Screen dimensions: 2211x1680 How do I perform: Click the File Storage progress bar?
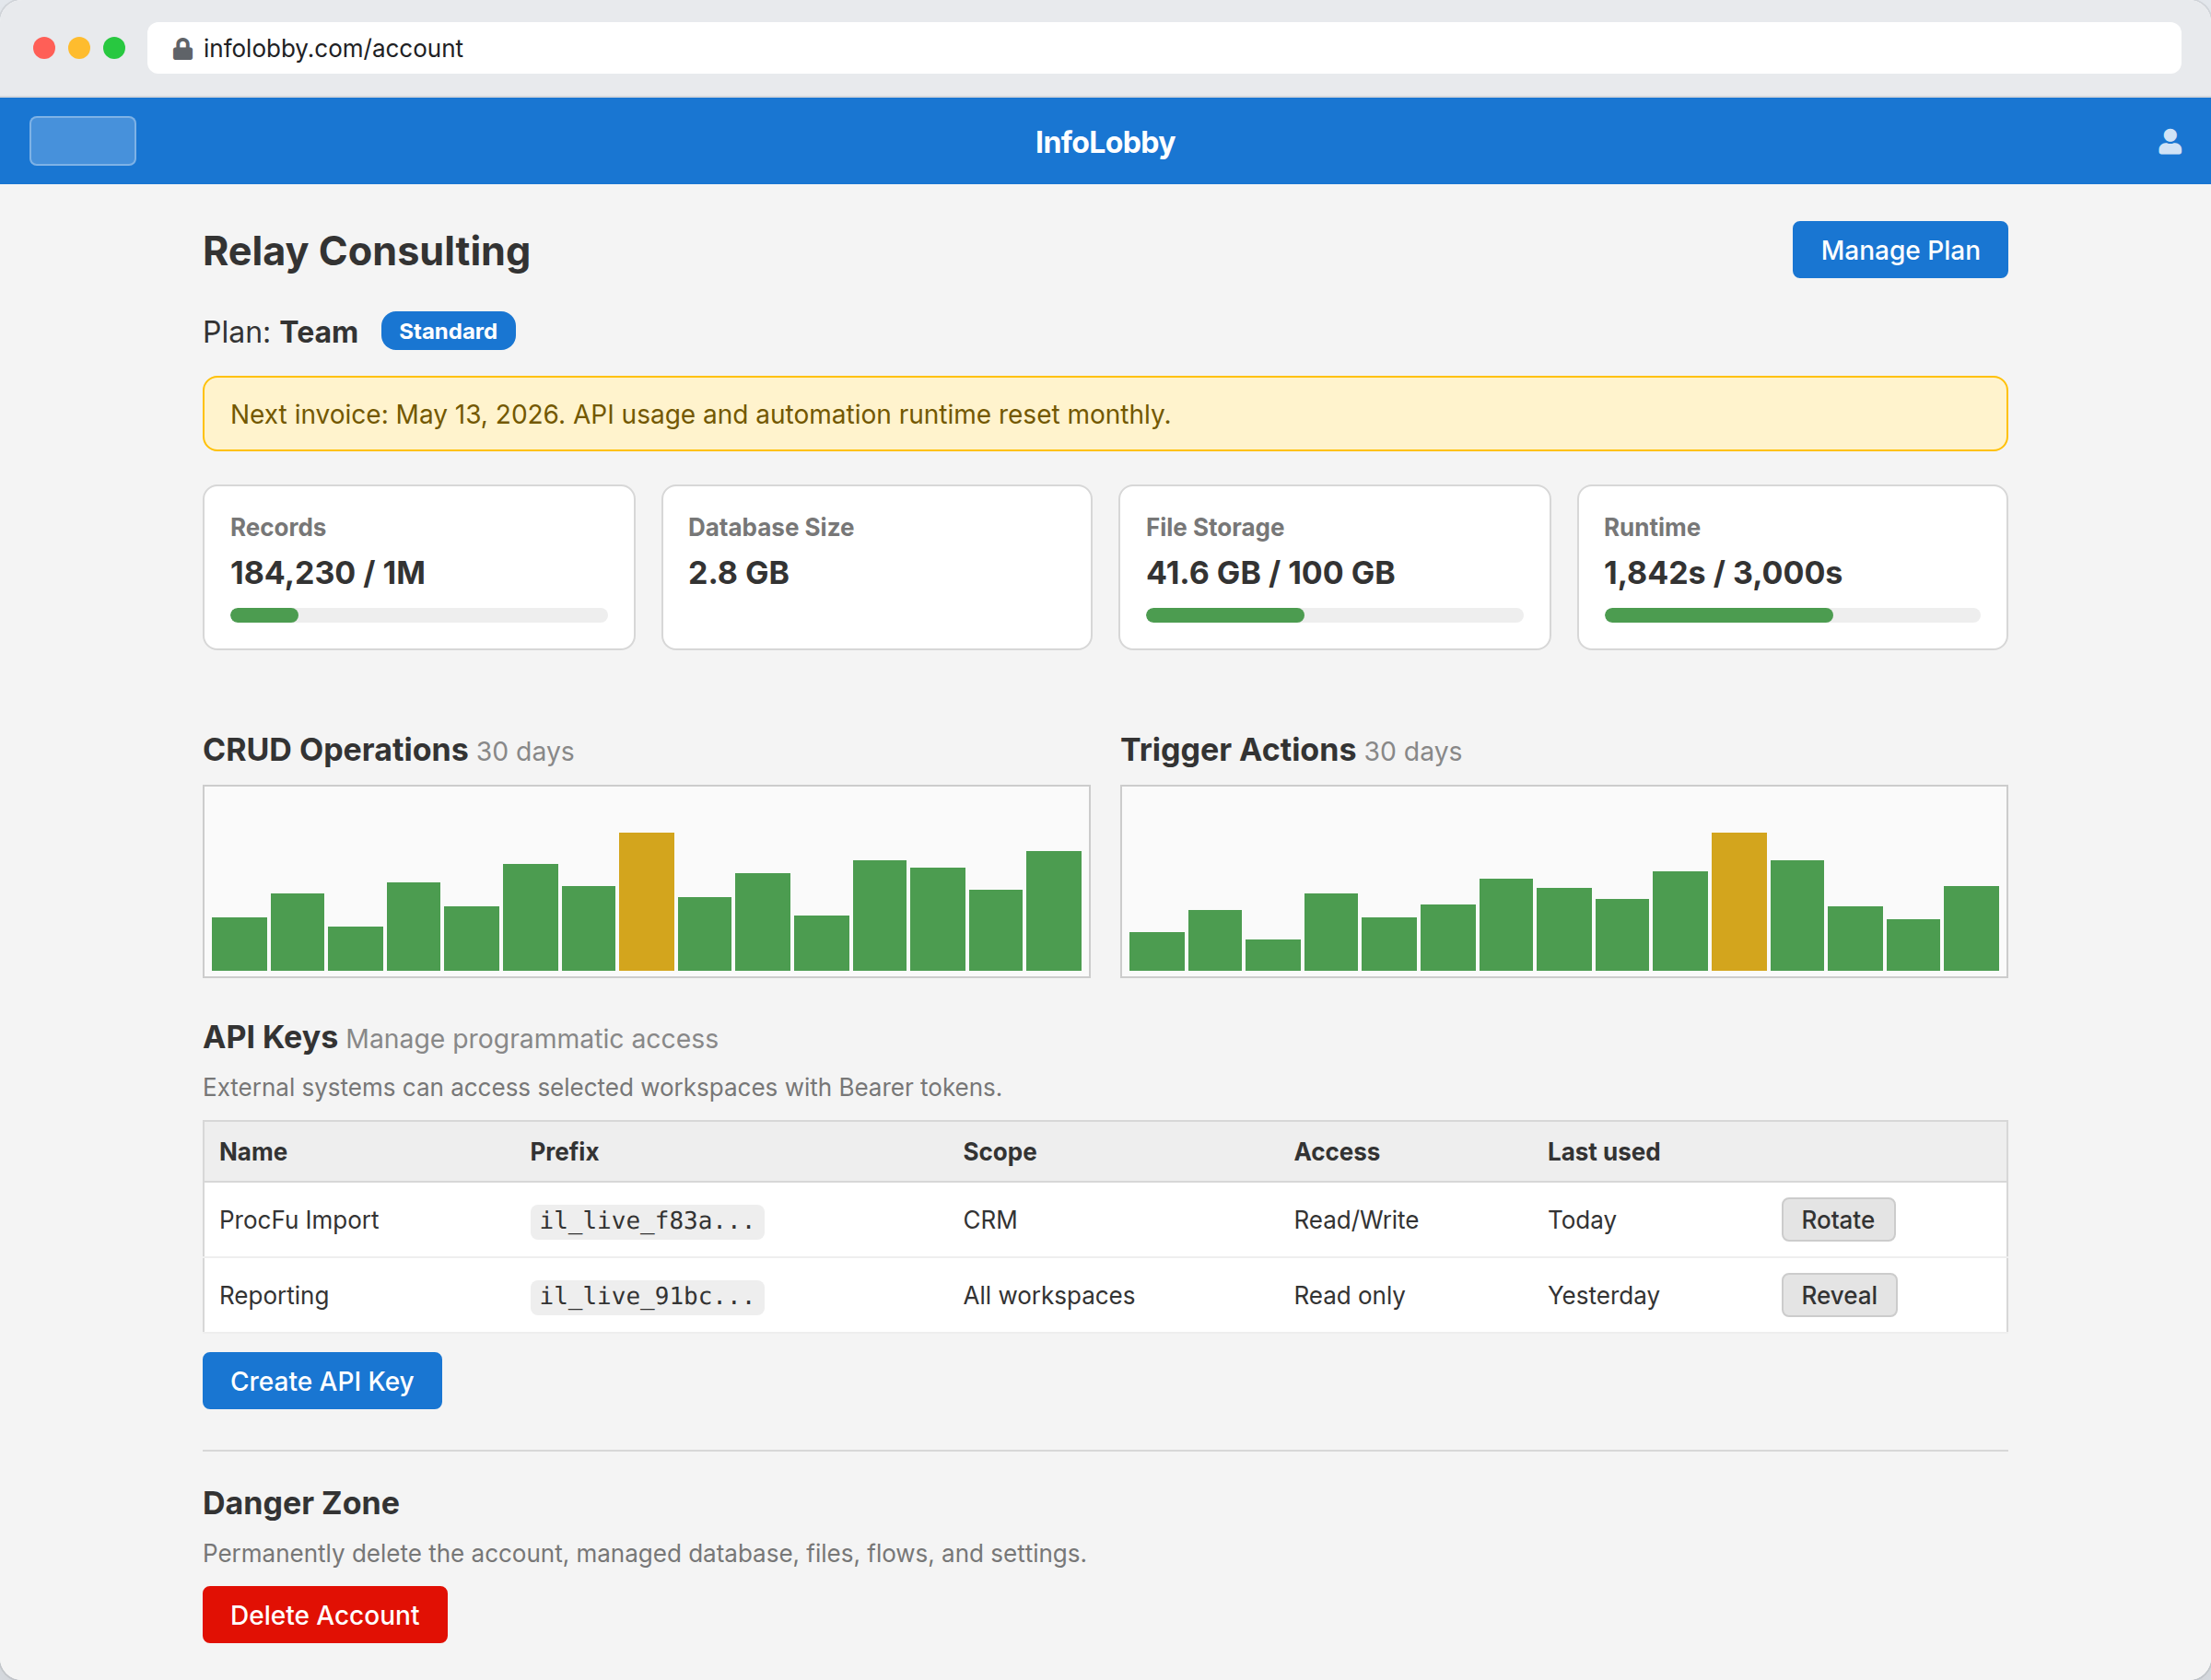pos(1334,615)
